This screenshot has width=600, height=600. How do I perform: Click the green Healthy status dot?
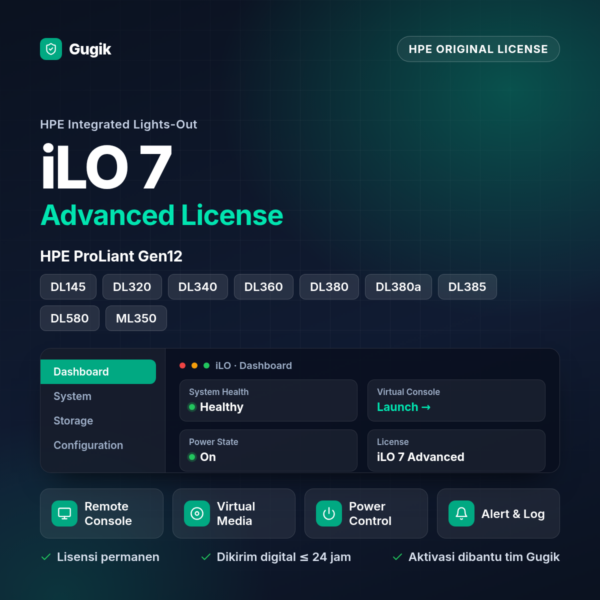192,407
